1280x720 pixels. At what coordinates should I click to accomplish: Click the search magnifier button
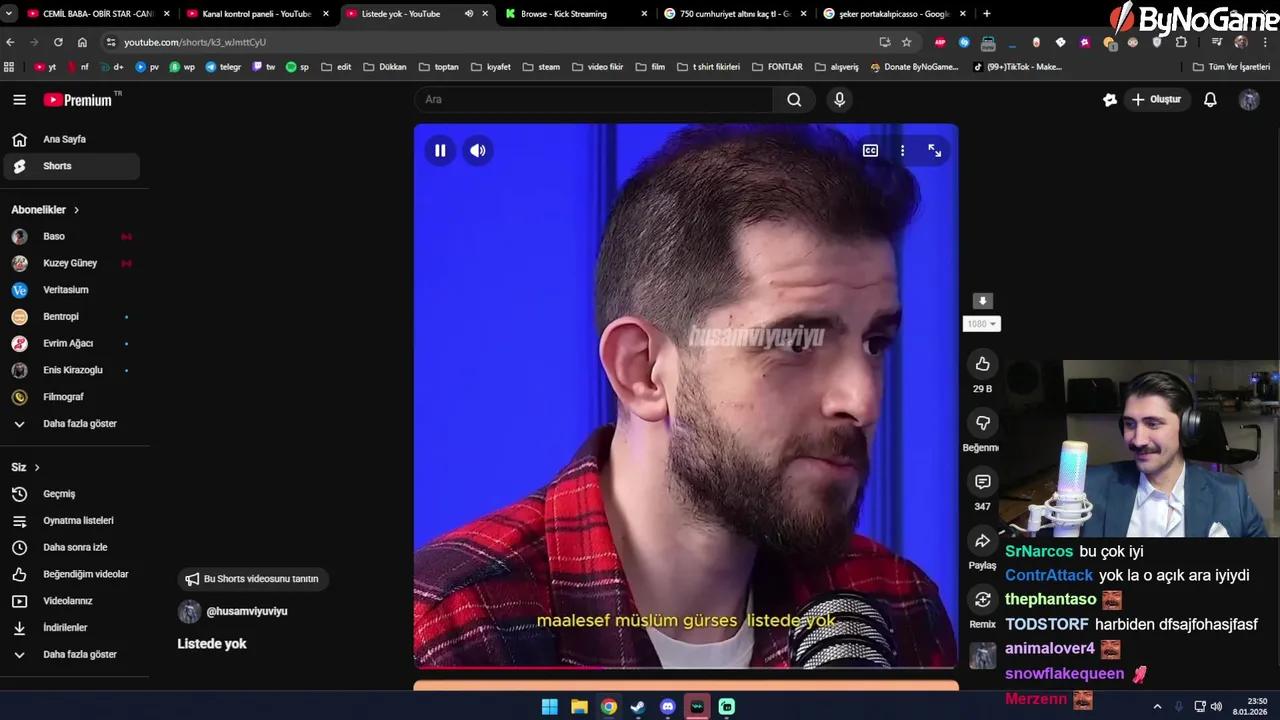(x=794, y=100)
